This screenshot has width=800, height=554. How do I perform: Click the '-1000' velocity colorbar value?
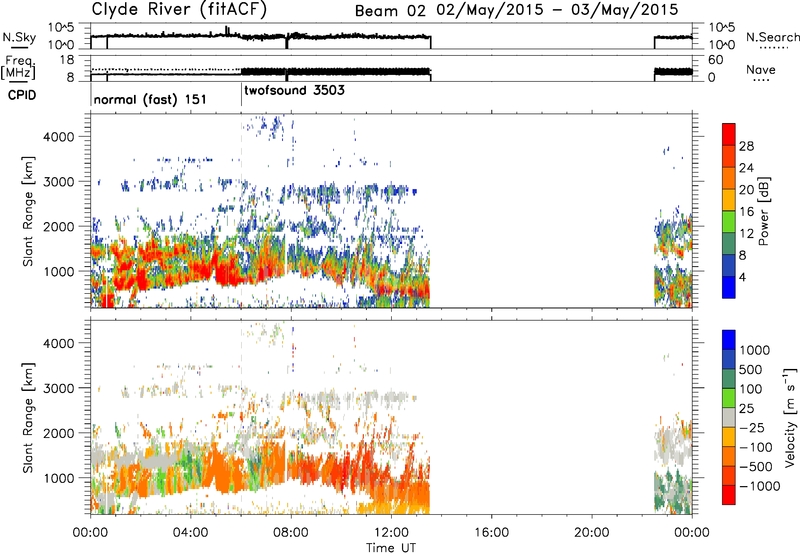click(759, 486)
